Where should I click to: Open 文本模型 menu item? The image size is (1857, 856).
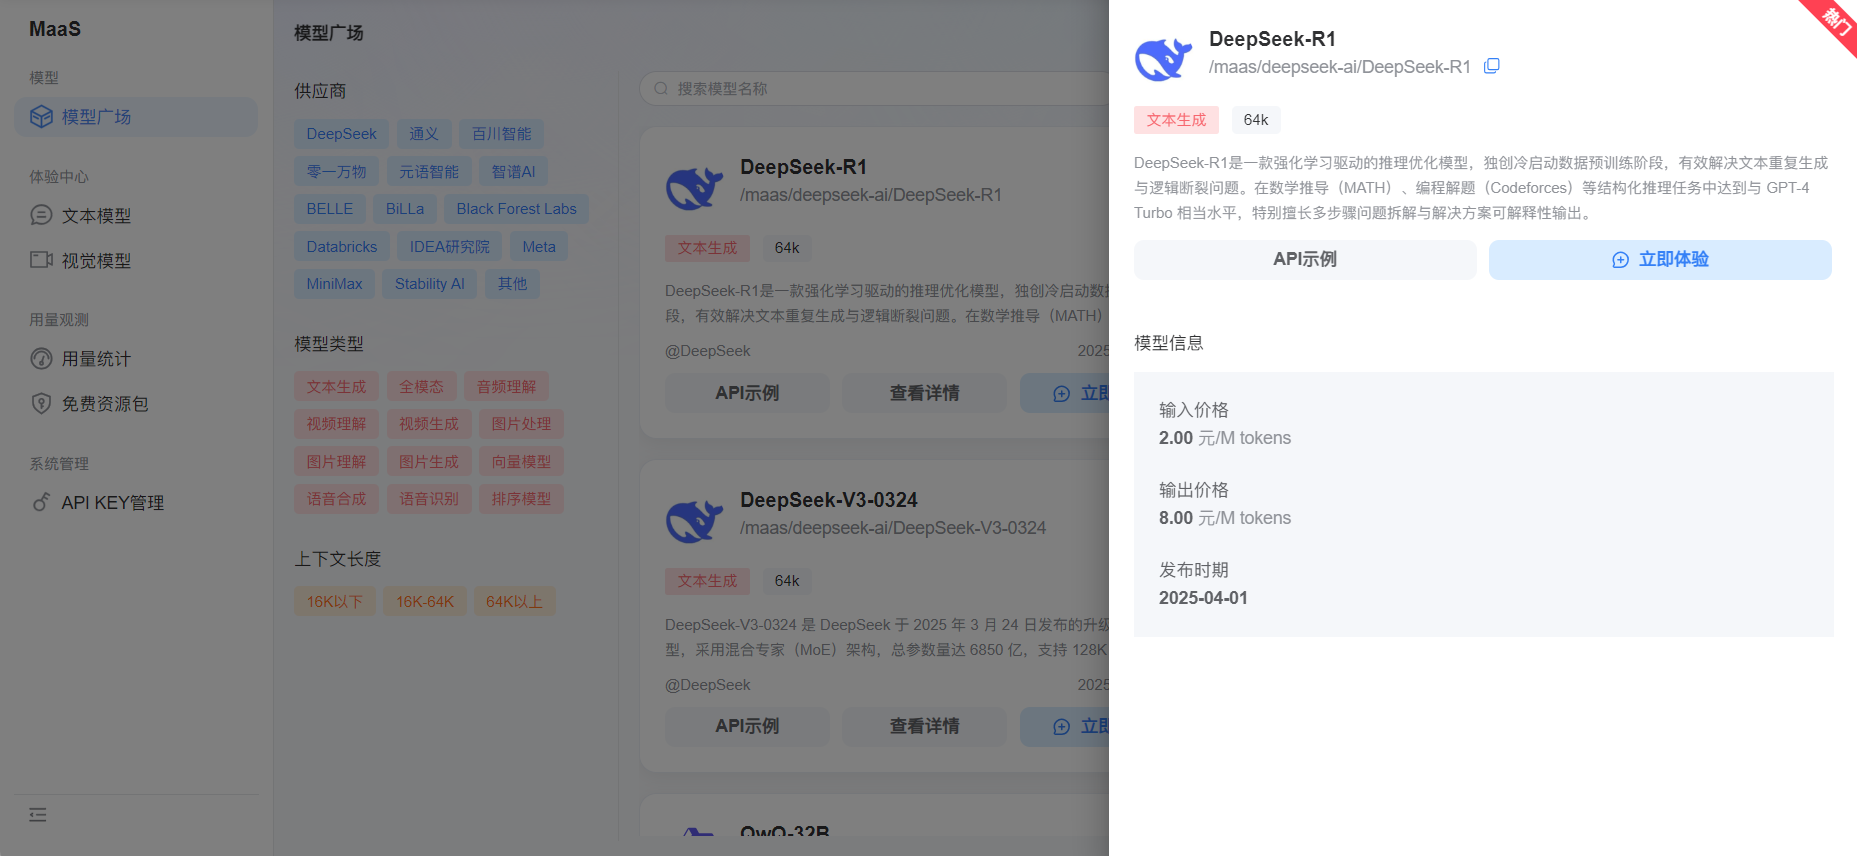(136, 215)
